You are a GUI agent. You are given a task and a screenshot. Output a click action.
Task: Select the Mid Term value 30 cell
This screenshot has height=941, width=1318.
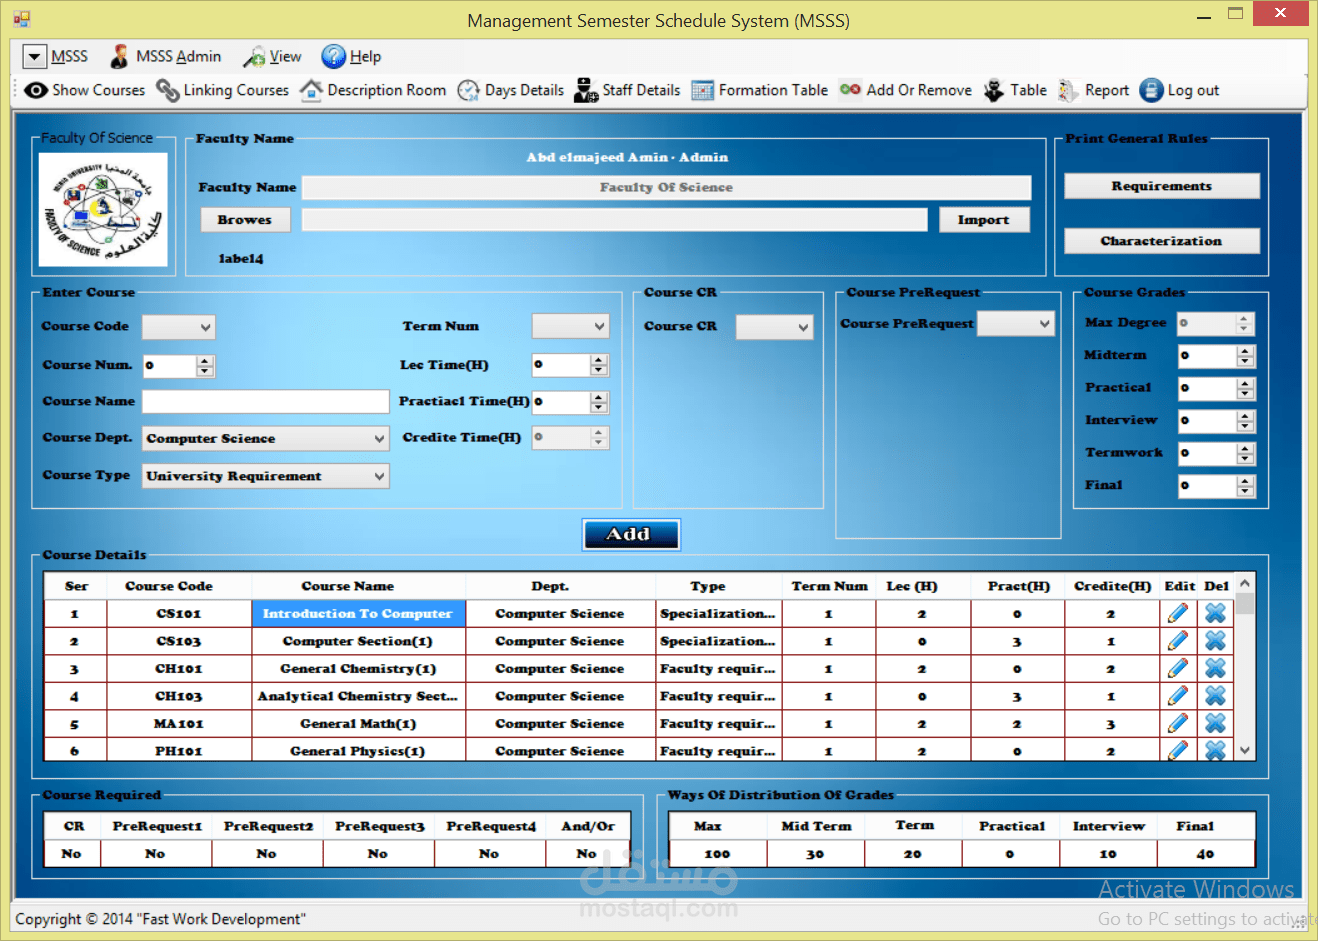(815, 854)
